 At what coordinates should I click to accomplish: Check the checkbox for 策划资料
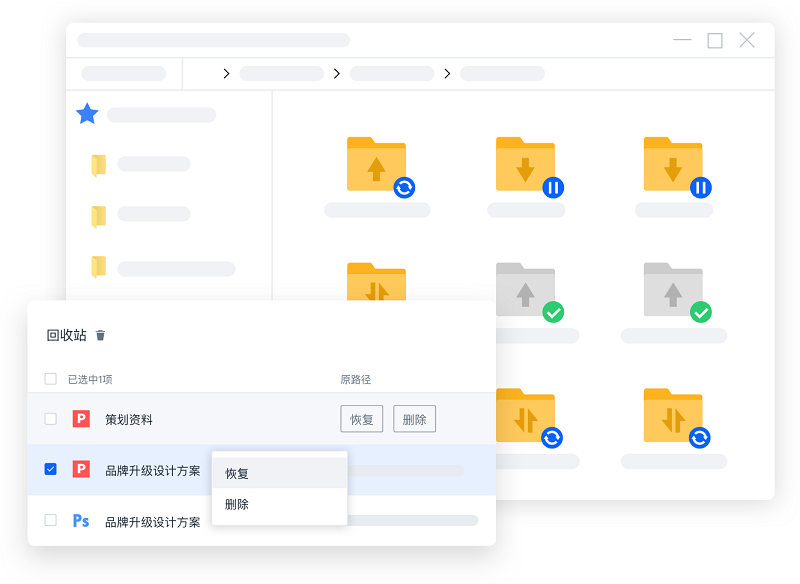click(49, 419)
